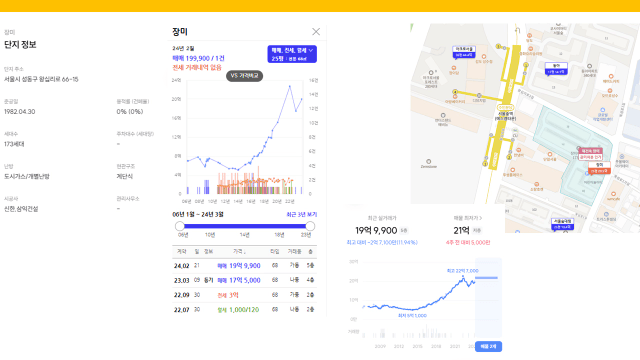Select the 24.02 매매 19억 9,900 row
Image resolution: width=640 pixels, height=360 pixels.
point(244,266)
